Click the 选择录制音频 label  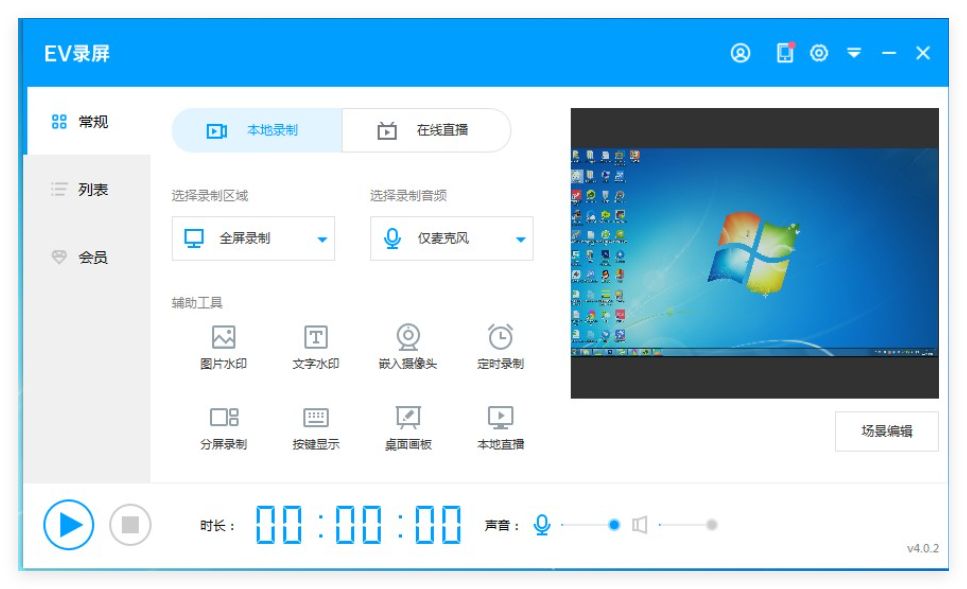pos(408,196)
